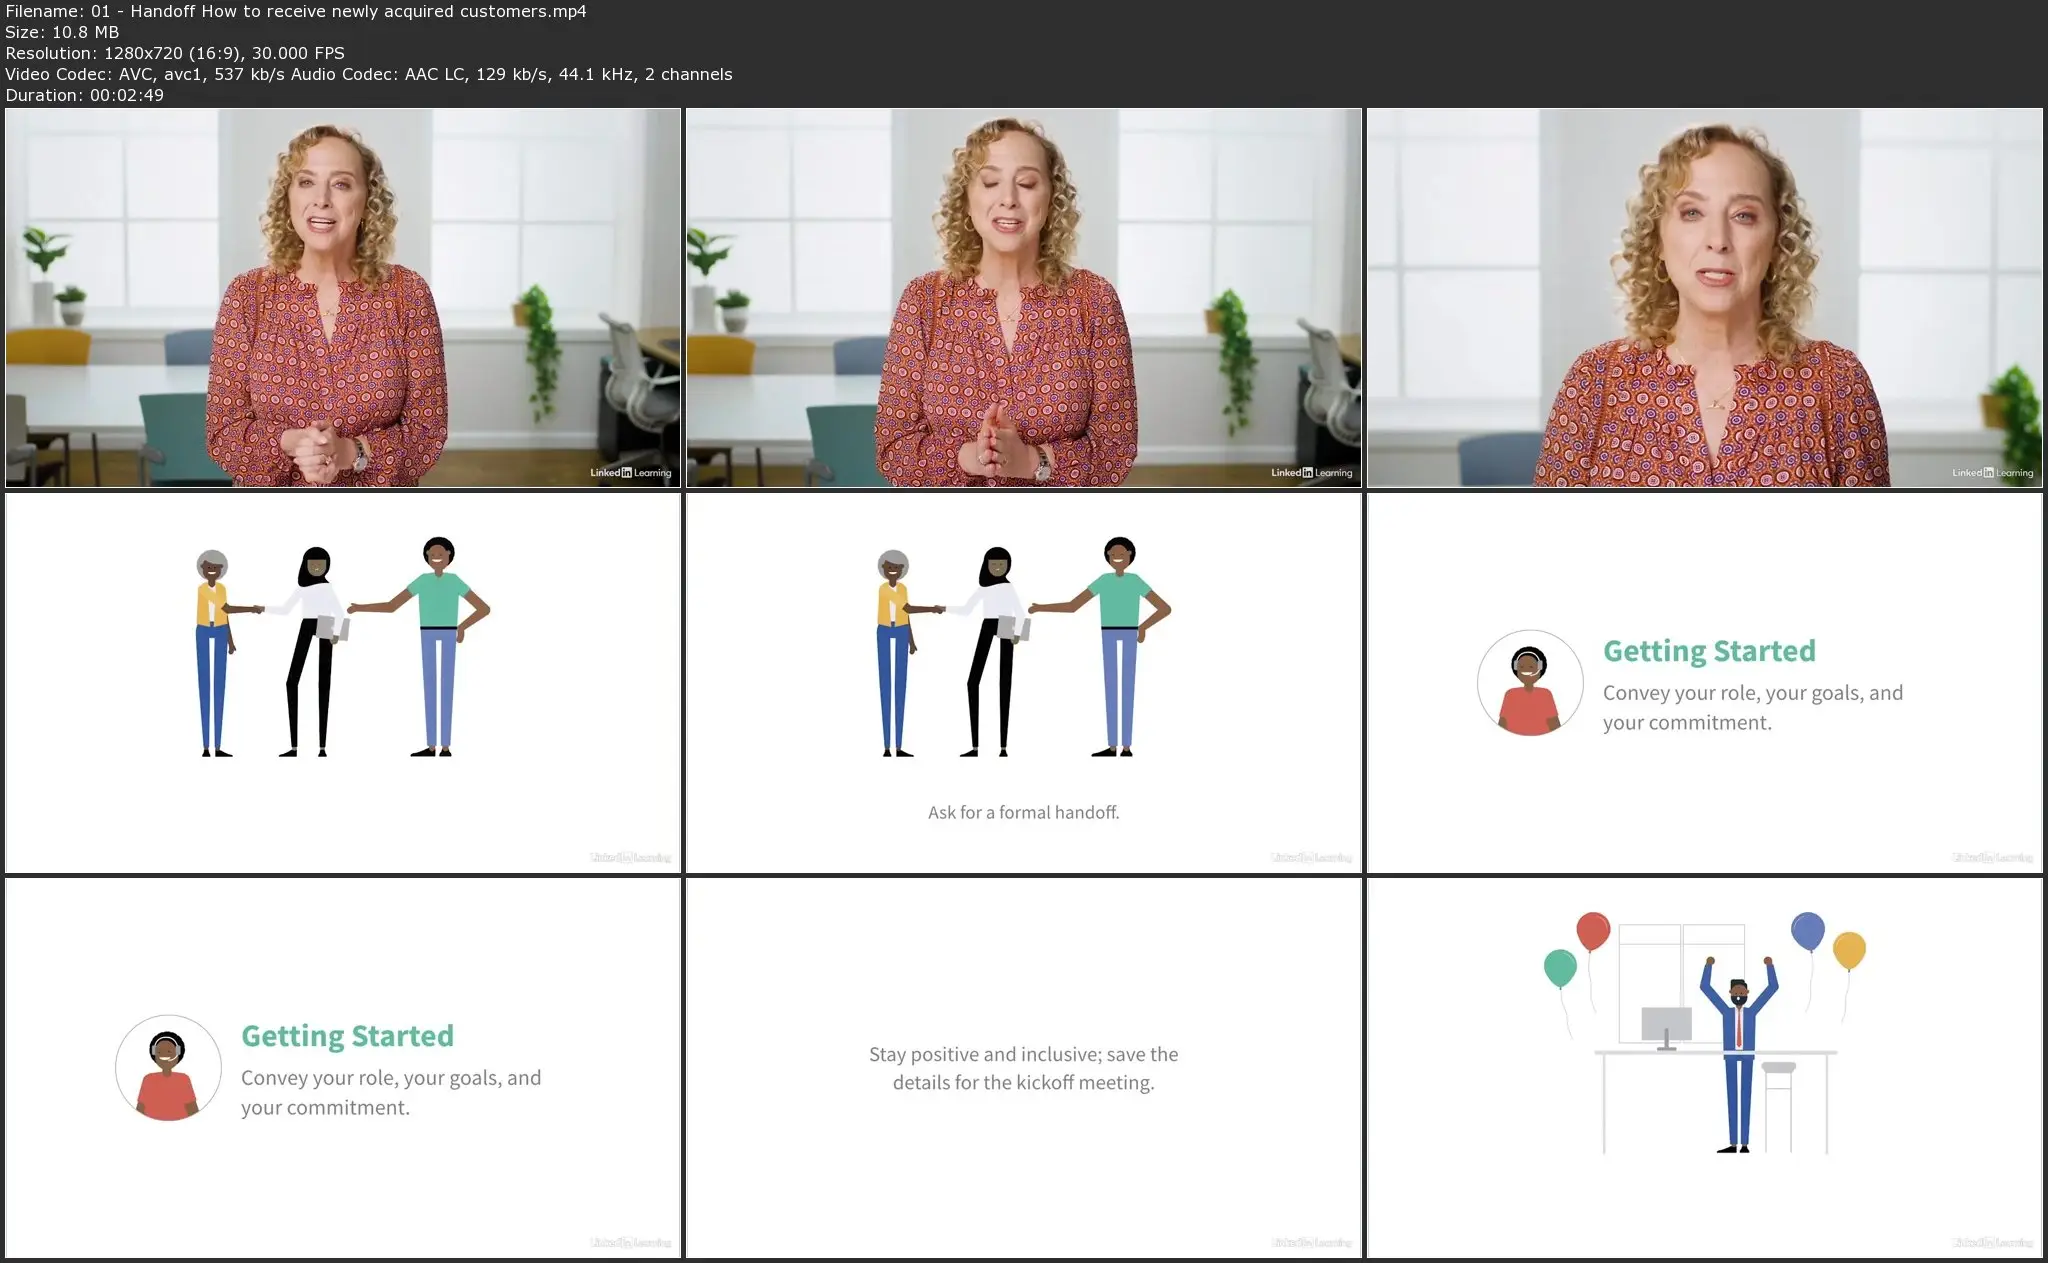Open 'Stay positive and inclusive' text thumbnail
2048x1263 pixels.
coord(1023,1068)
